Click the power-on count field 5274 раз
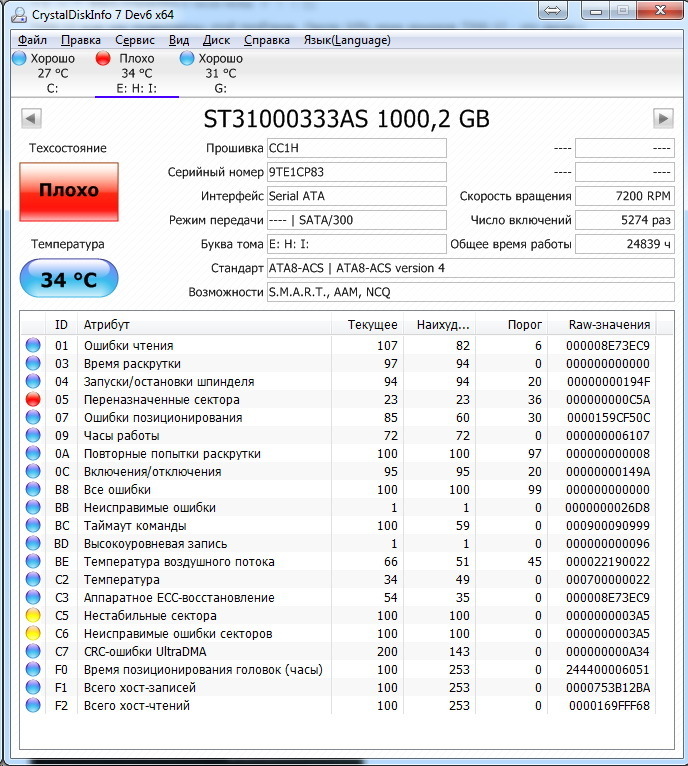 click(624, 220)
